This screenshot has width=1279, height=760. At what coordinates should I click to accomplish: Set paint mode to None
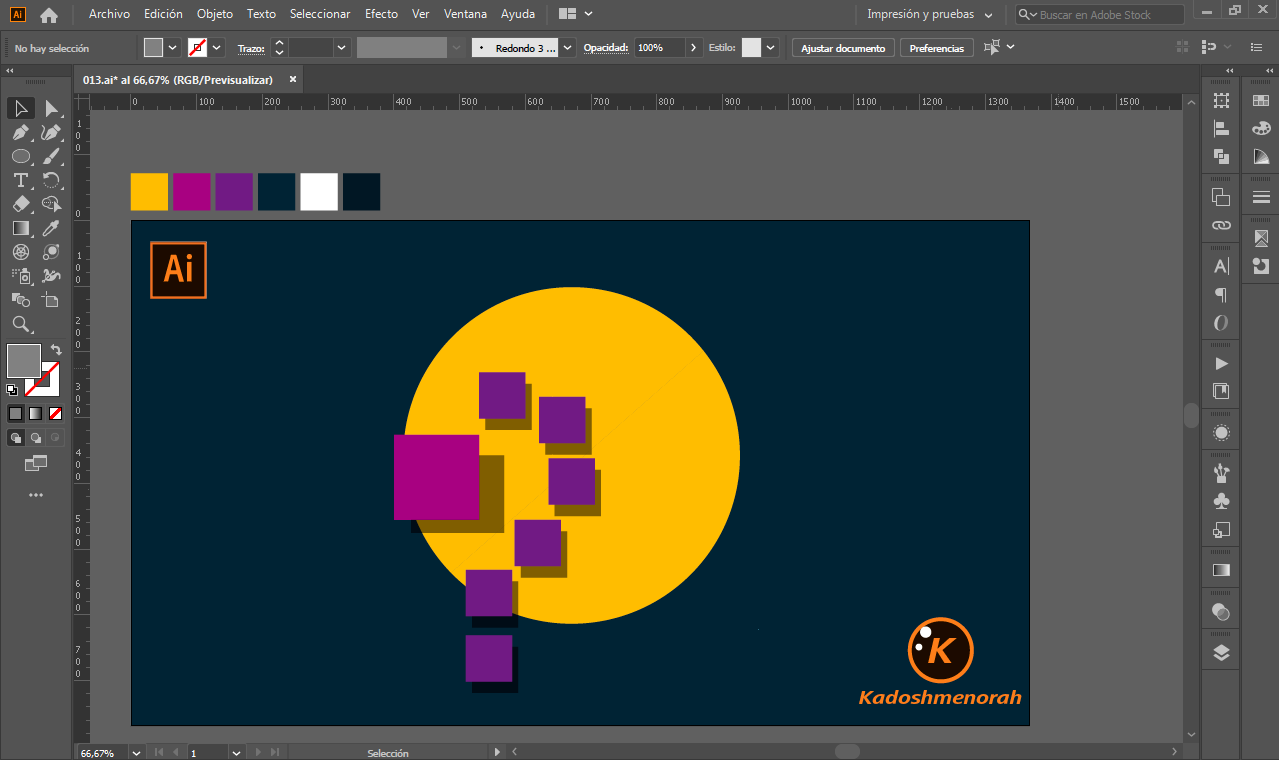point(56,413)
